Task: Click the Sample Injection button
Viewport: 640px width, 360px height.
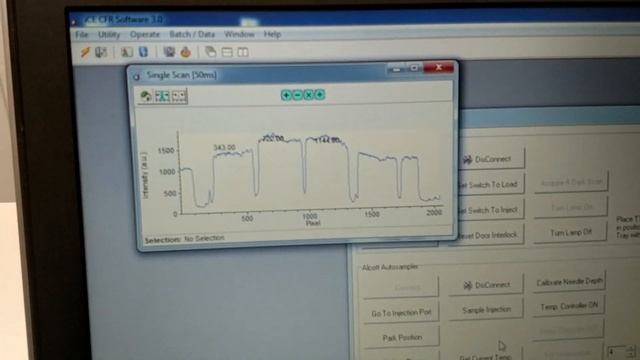Action: [x=486, y=310]
